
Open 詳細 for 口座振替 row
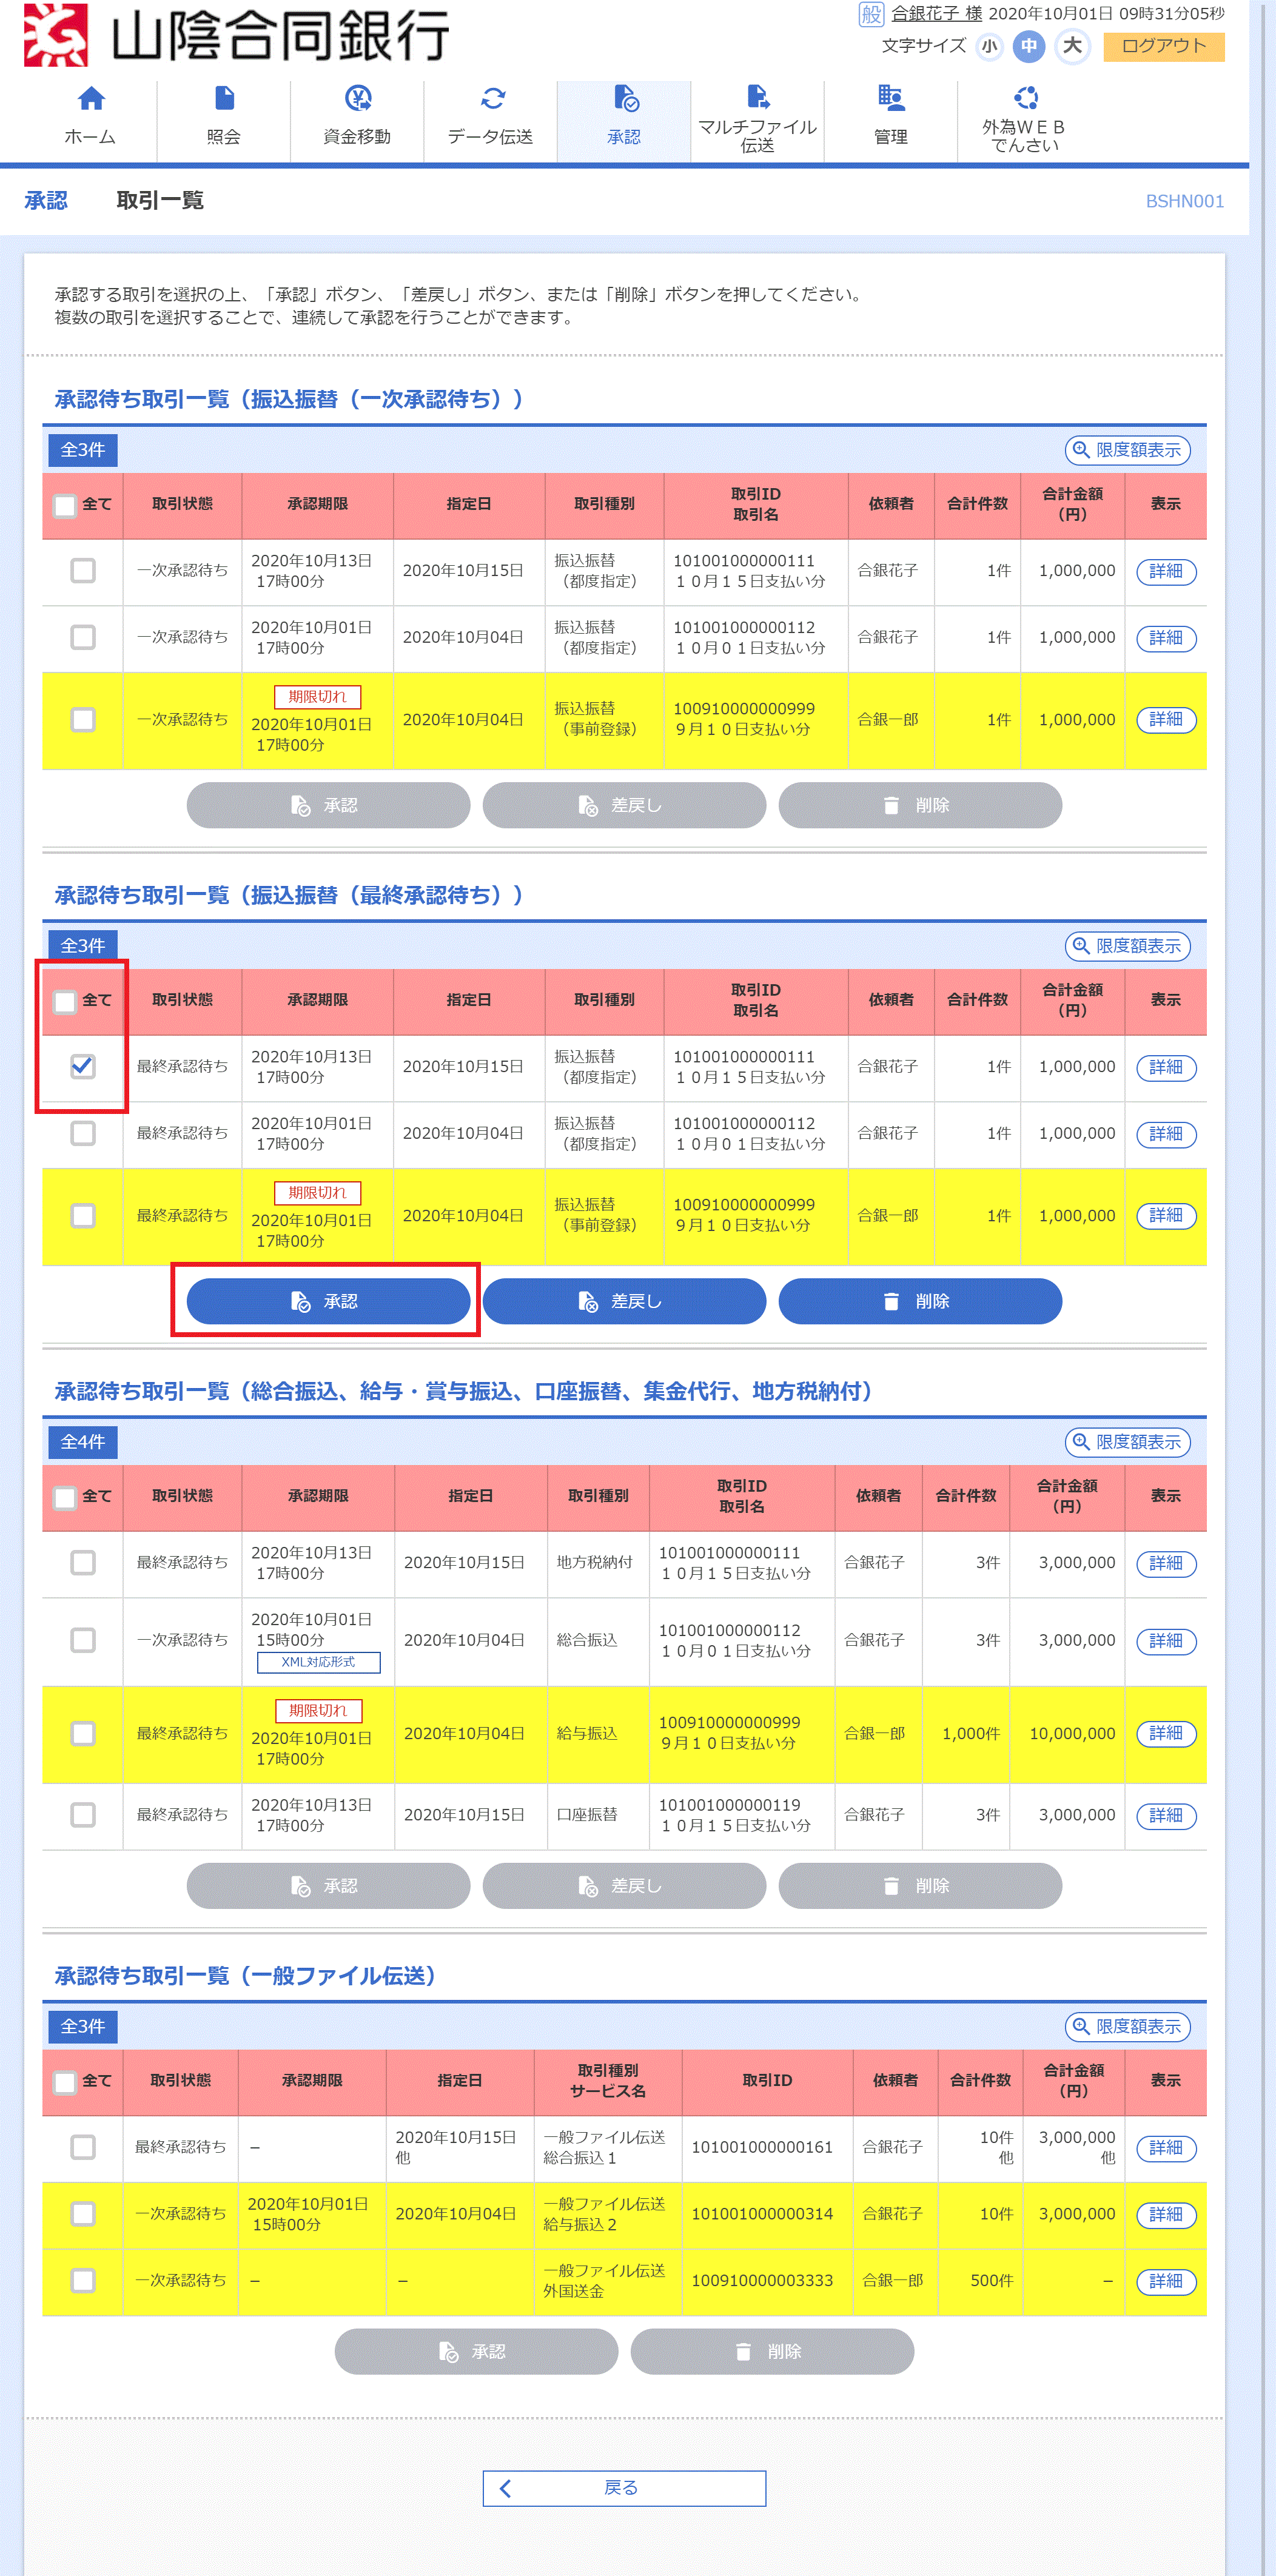(1166, 1815)
